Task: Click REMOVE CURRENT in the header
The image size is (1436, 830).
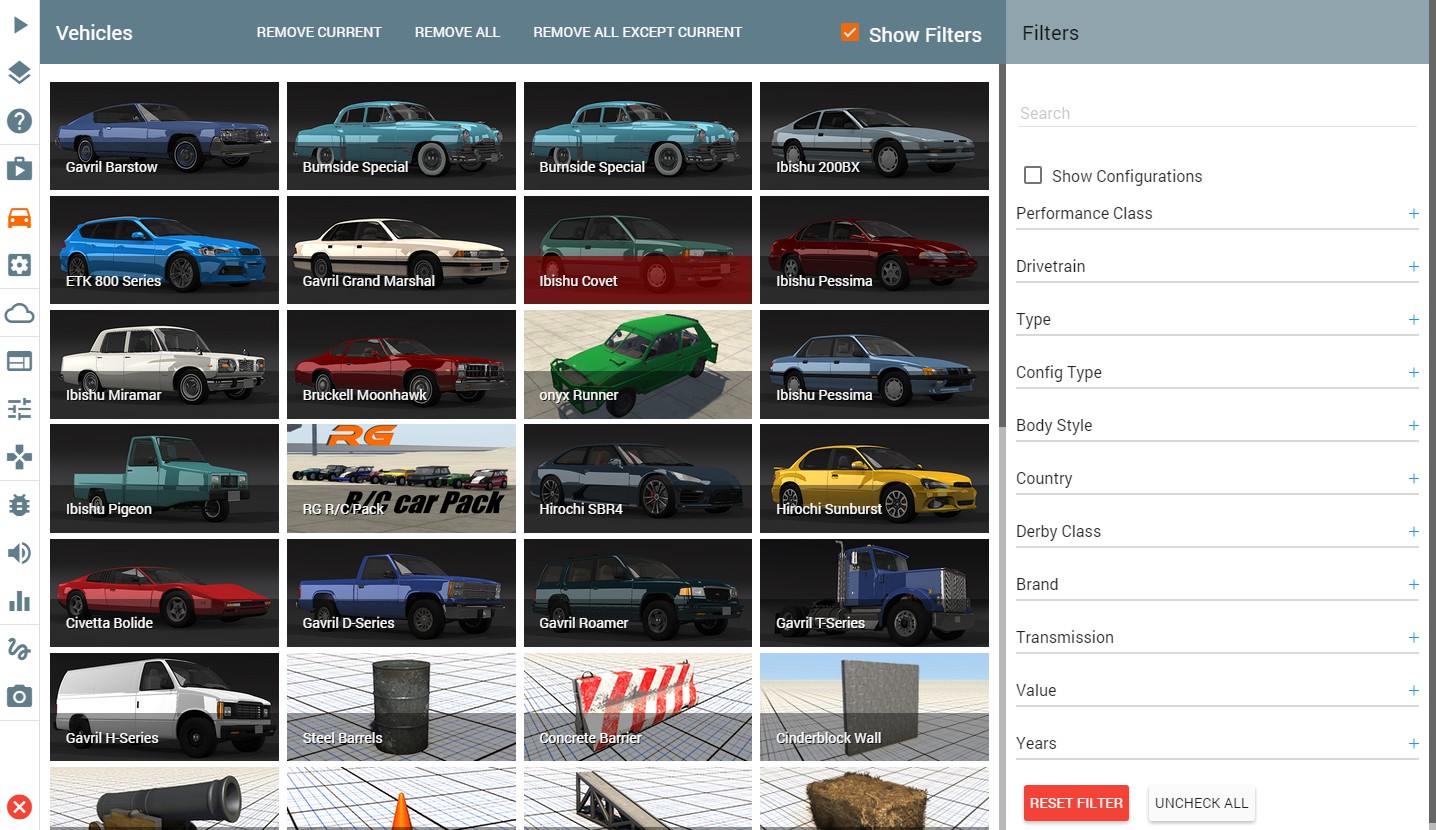Action: 319,32
